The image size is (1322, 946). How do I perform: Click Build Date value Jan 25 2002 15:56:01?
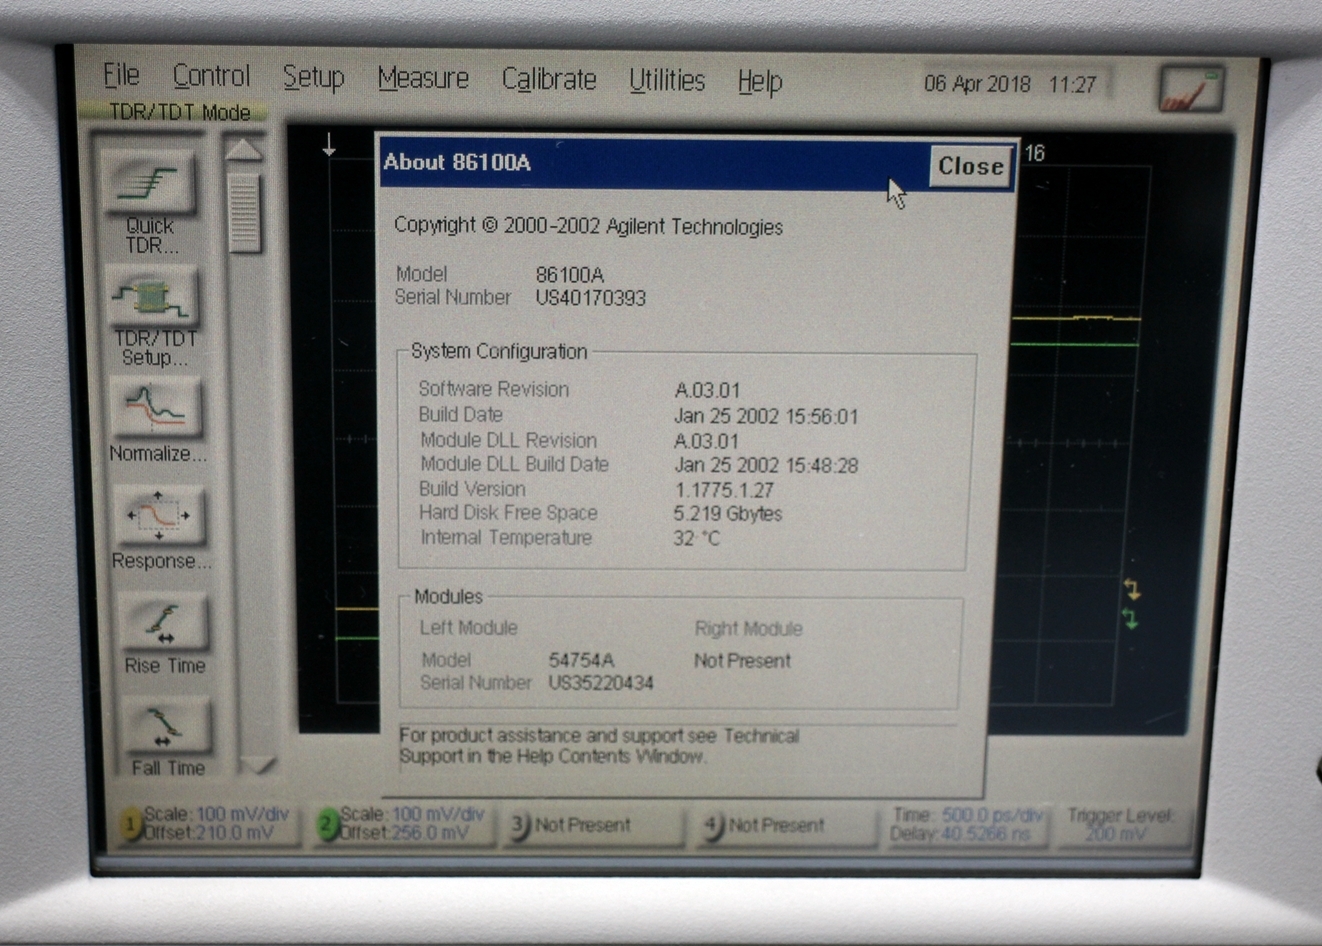(766, 416)
